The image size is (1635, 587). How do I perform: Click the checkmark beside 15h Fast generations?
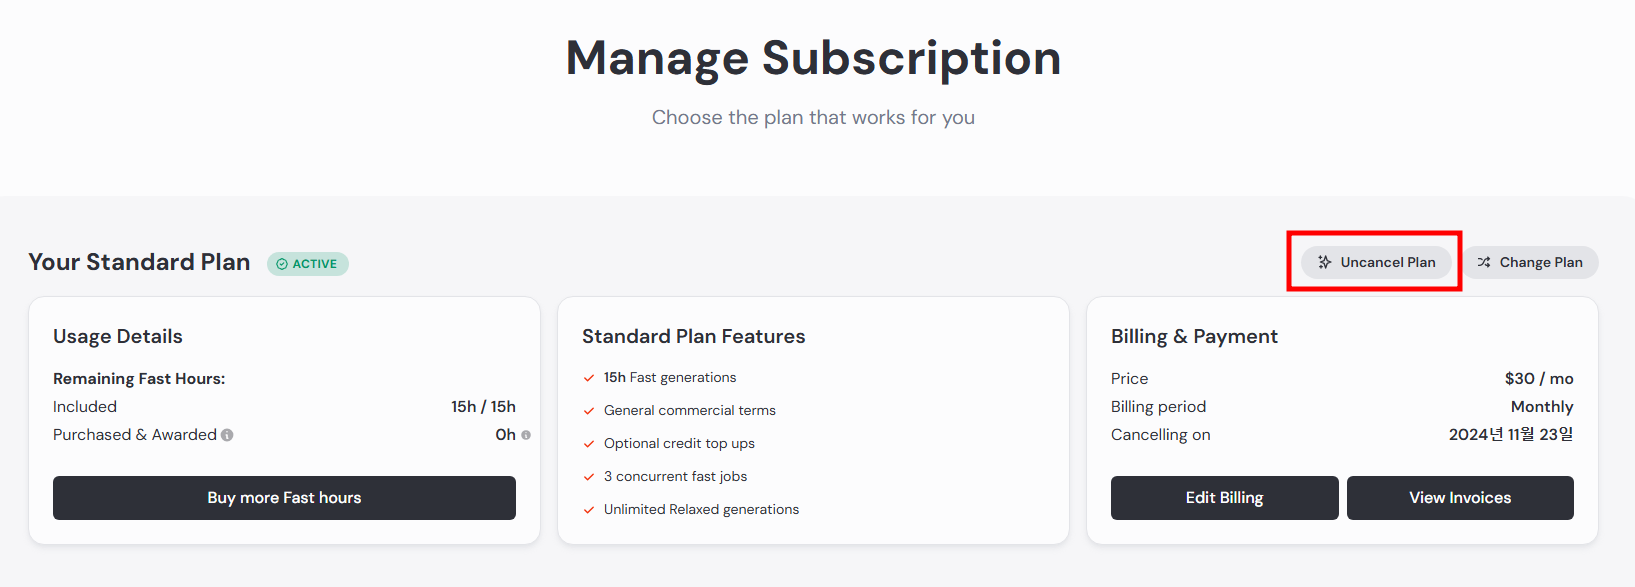588,377
